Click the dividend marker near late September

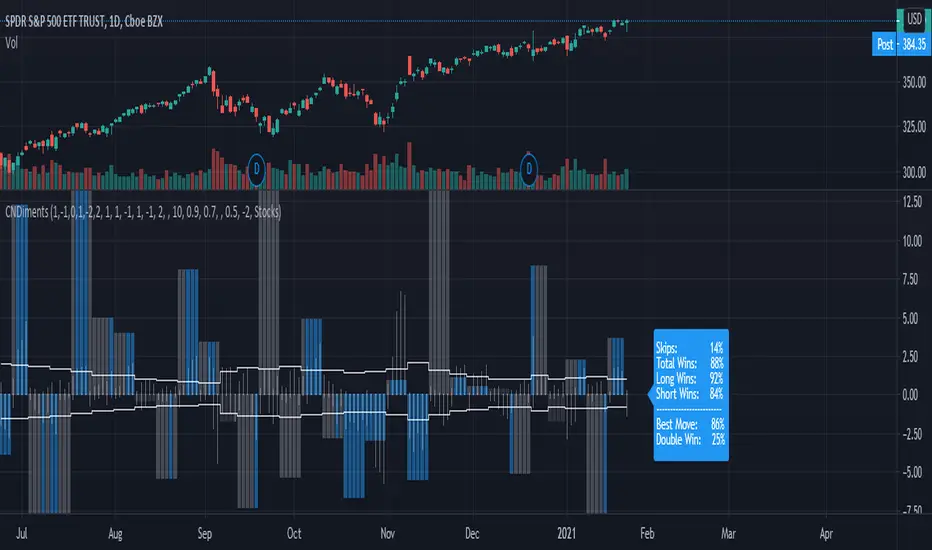[256, 169]
